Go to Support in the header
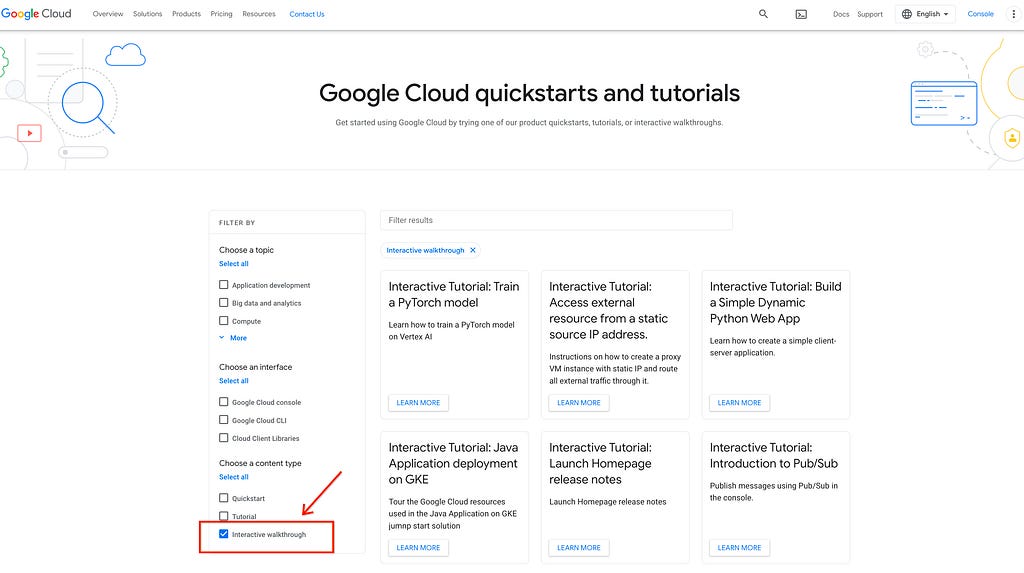The height and width of the screenshot is (573, 1024). pyautogui.click(x=870, y=14)
